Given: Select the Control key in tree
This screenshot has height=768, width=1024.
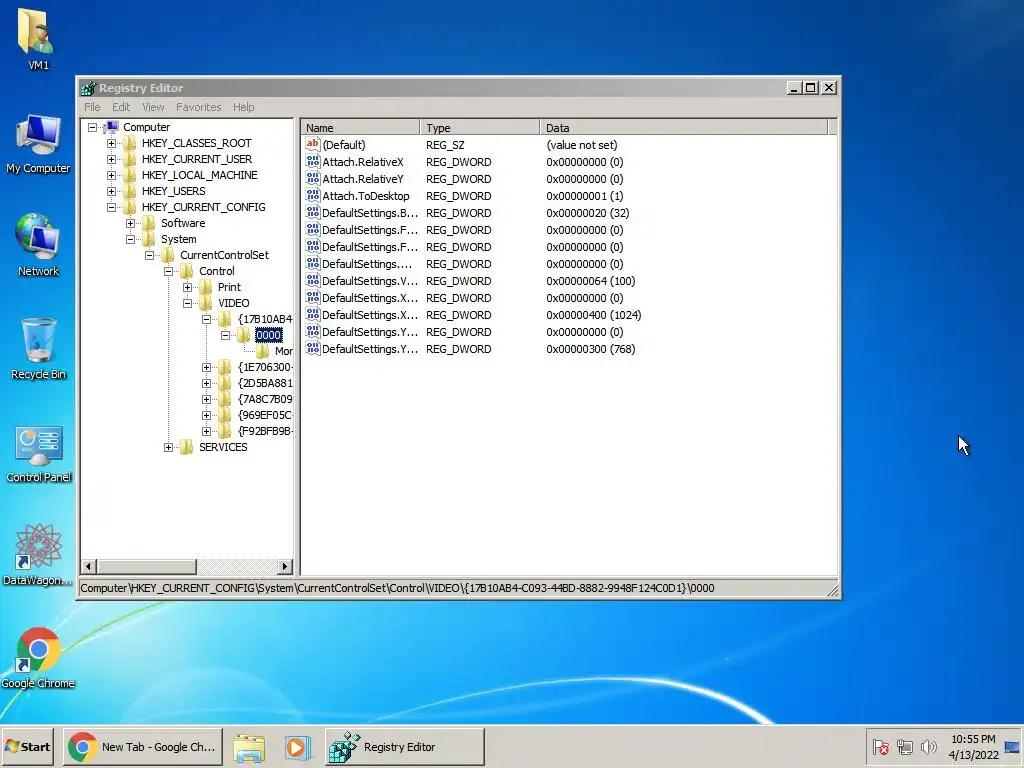Looking at the screenshot, I should [216, 271].
